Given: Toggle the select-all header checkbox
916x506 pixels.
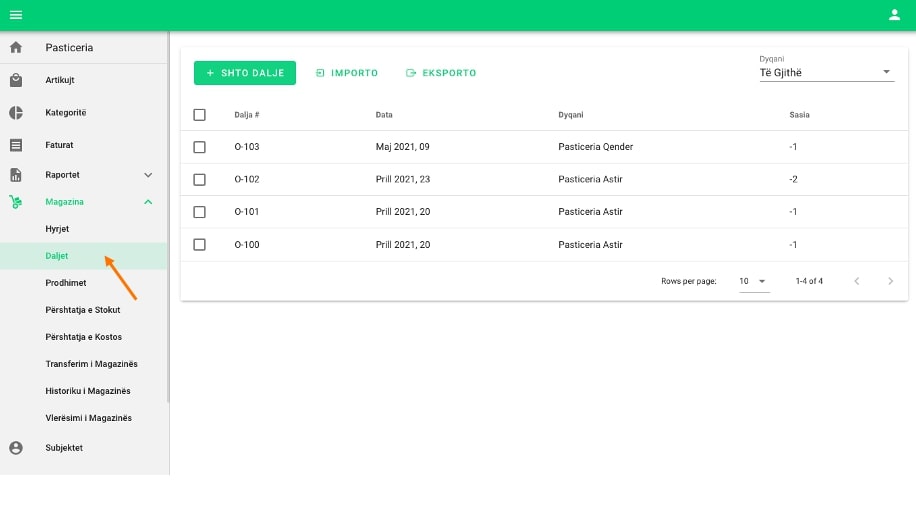Looking at the screenshot, I should 199,115.
